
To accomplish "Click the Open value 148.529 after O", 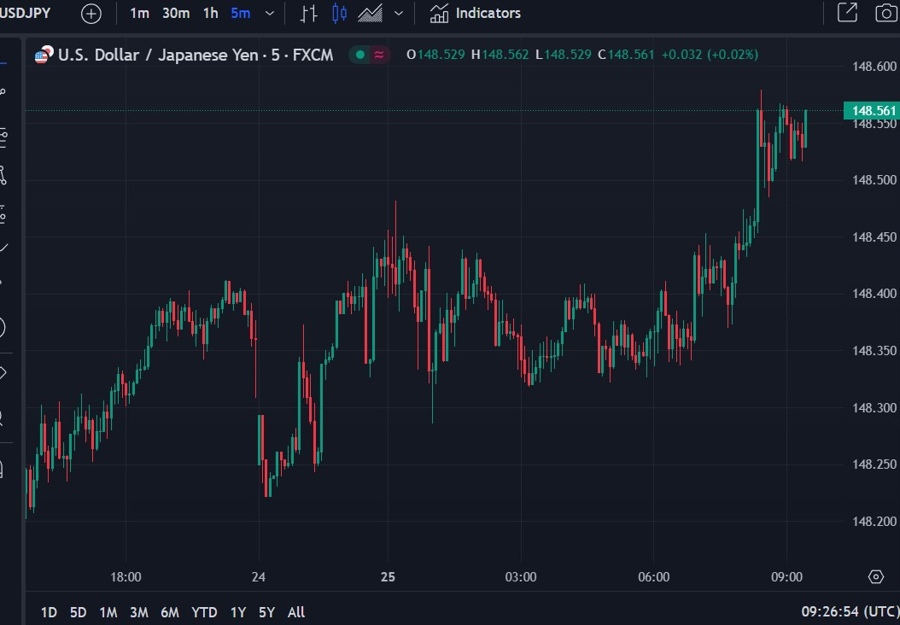I will point(441,55).
